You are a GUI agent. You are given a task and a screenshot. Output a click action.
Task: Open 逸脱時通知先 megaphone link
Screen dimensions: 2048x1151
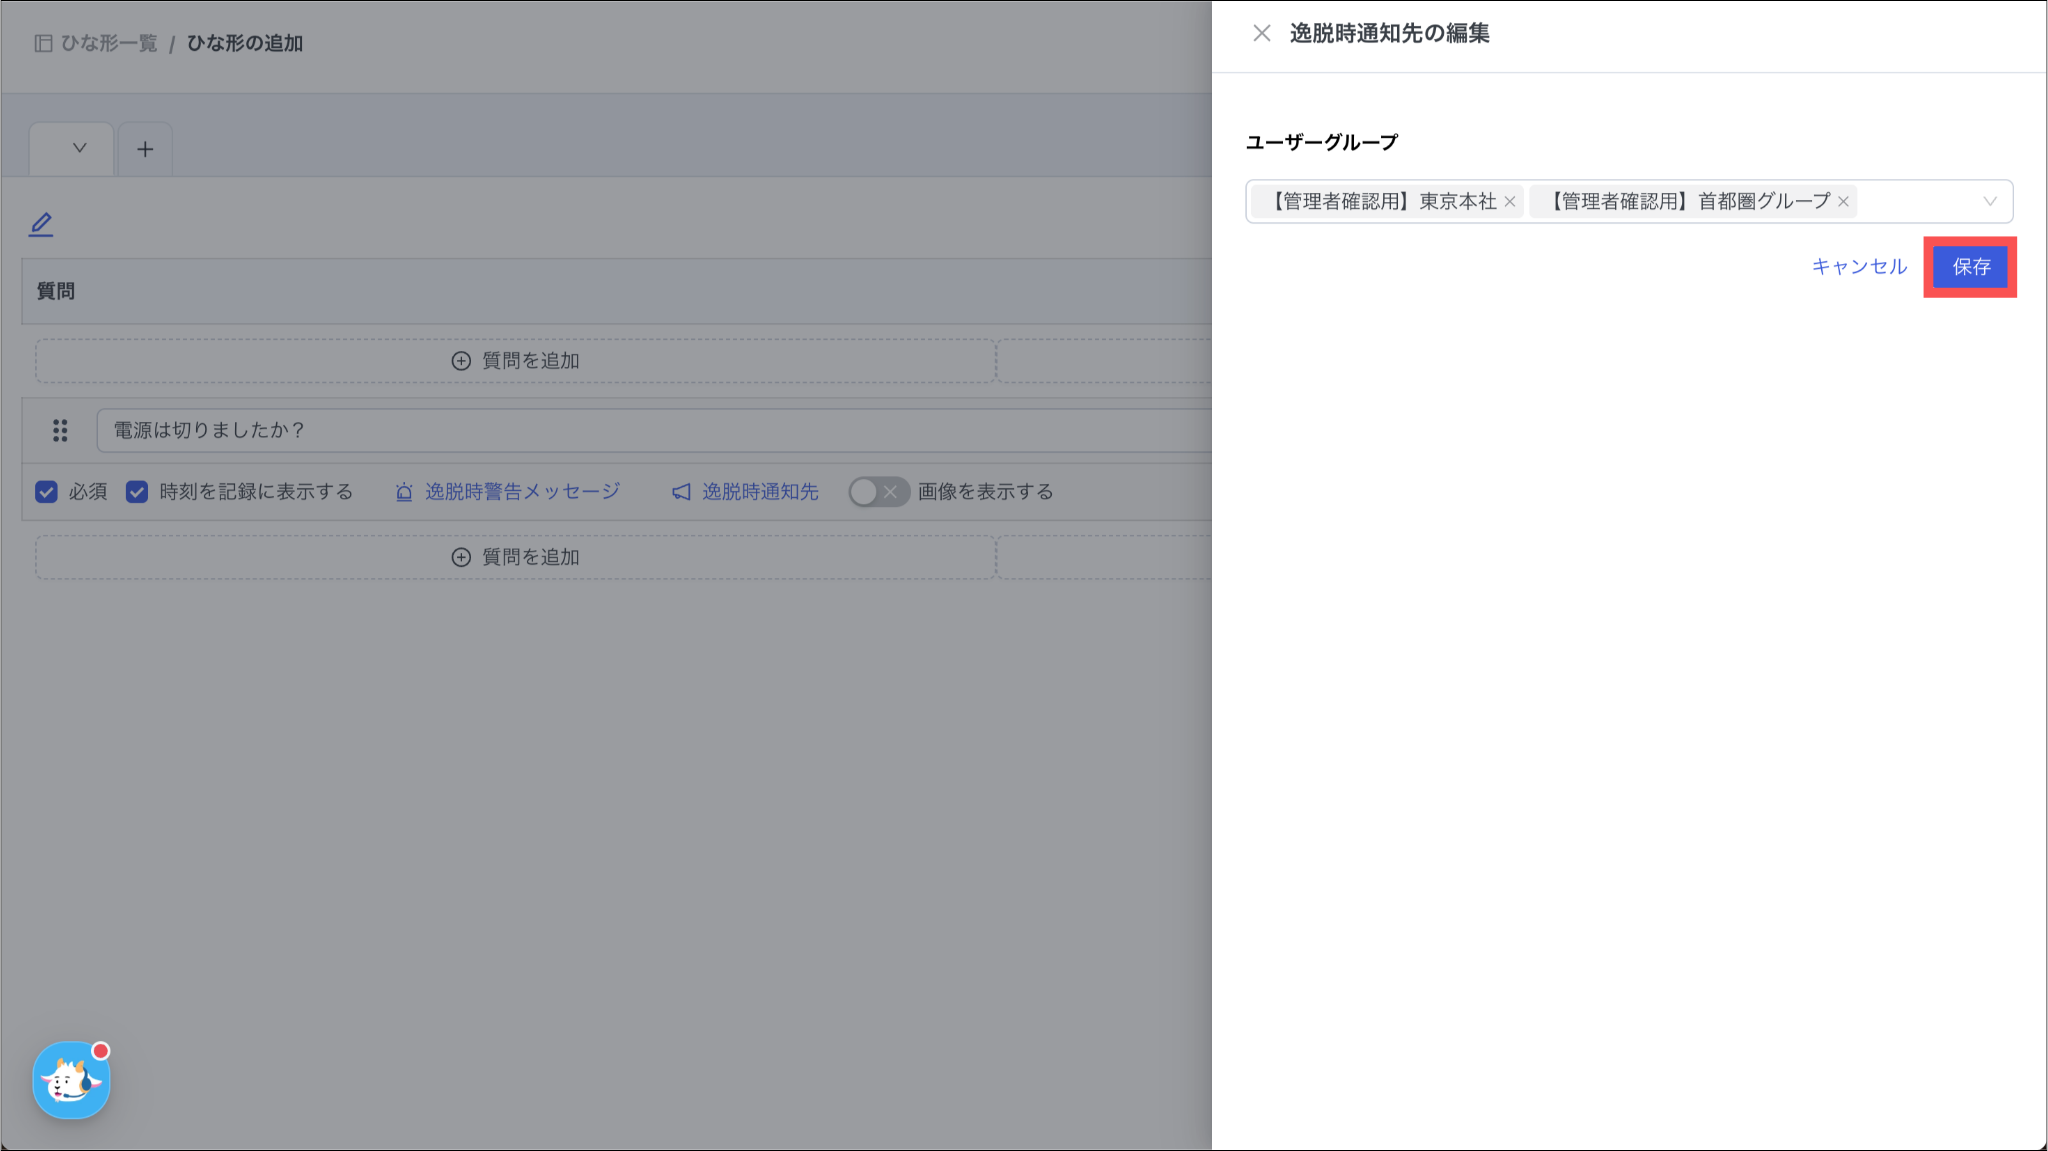746,492
